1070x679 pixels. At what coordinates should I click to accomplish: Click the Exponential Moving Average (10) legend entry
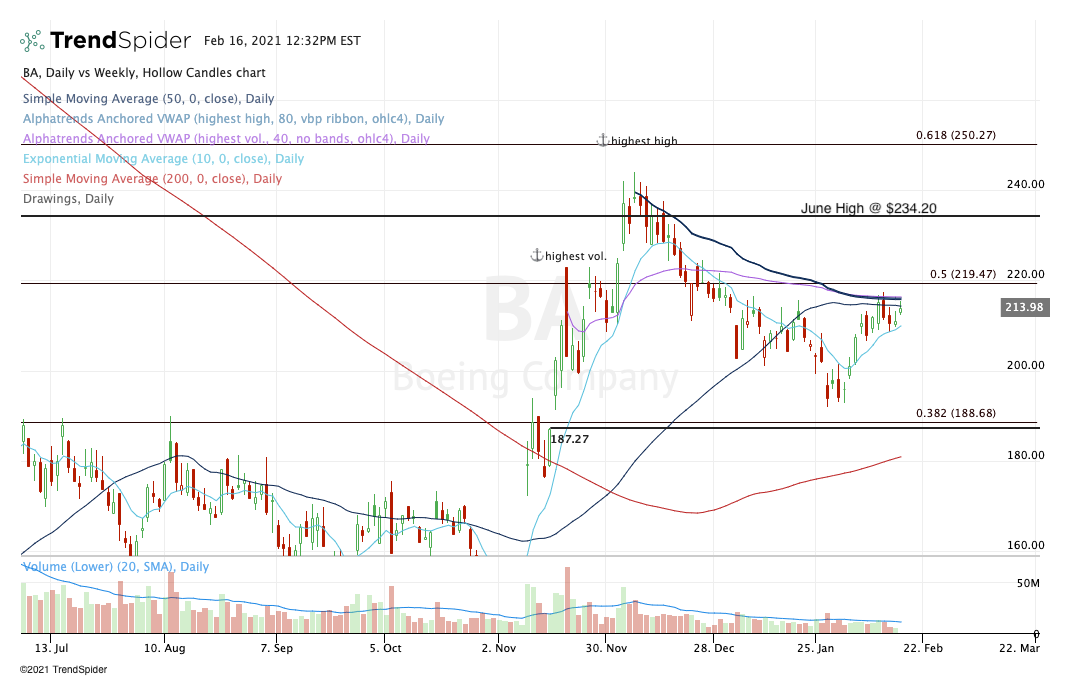[163, 158]
